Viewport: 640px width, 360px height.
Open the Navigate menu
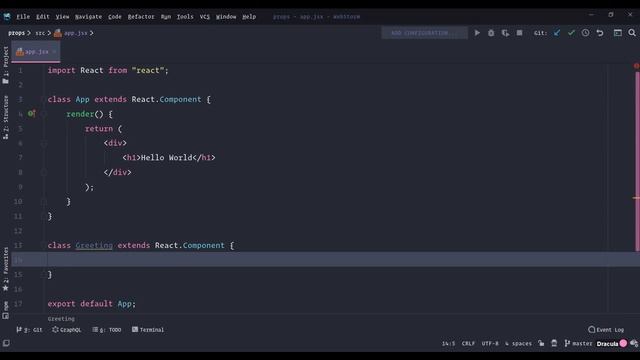pyautogui.click(x=89, y=17)
